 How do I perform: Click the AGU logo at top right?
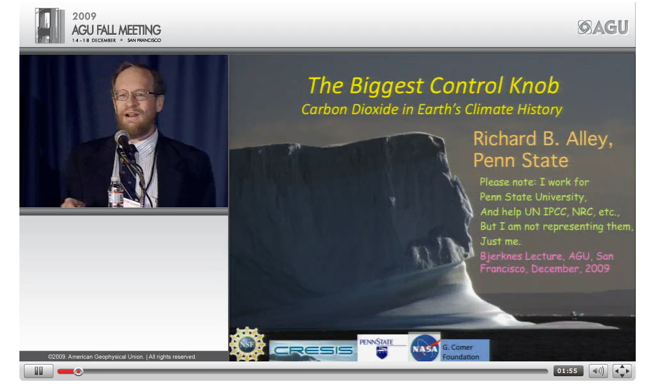(x=603, y=27)
